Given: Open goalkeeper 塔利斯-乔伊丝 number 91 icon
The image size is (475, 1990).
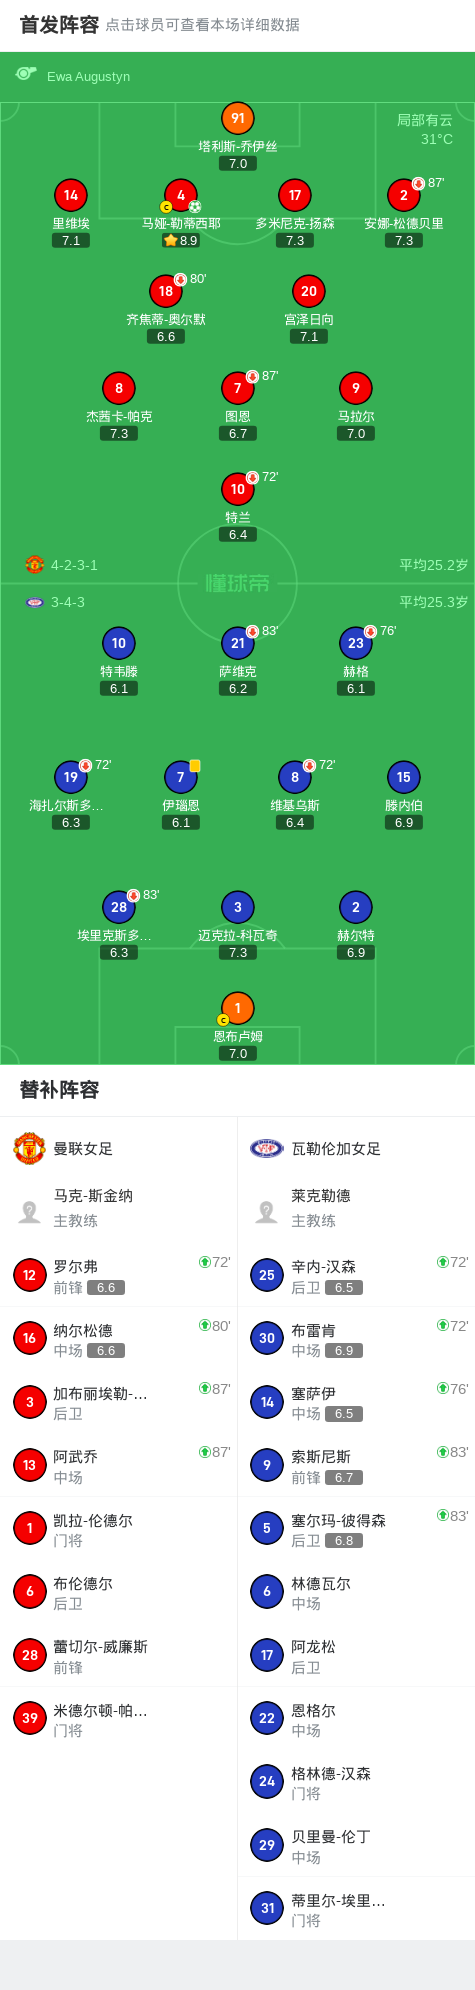Looking at the screenshot, I should (237, 118).
